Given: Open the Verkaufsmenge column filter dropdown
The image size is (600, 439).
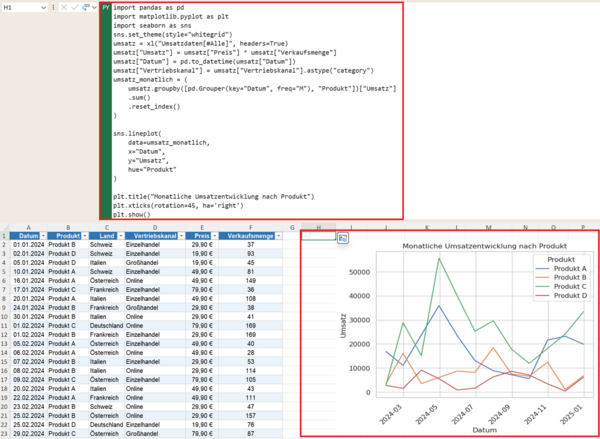Looking at the screenshot, I should pyautogui.click(x=279, y=236).
